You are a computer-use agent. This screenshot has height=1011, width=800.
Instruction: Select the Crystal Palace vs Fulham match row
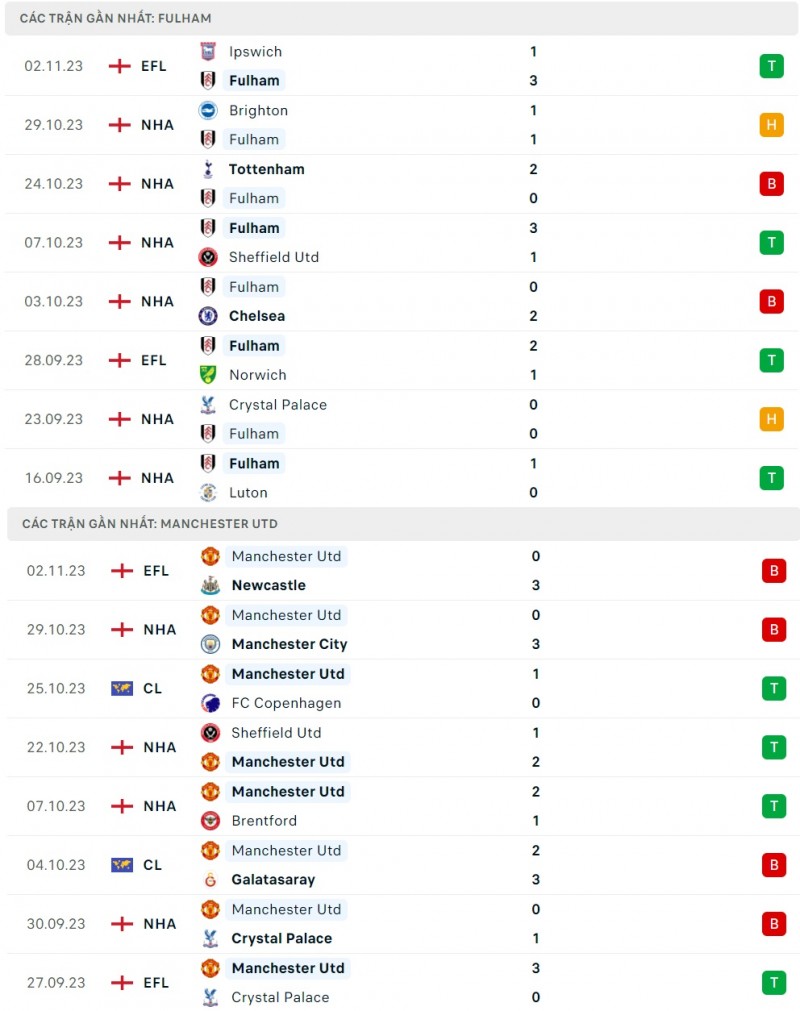click(400, 419)
